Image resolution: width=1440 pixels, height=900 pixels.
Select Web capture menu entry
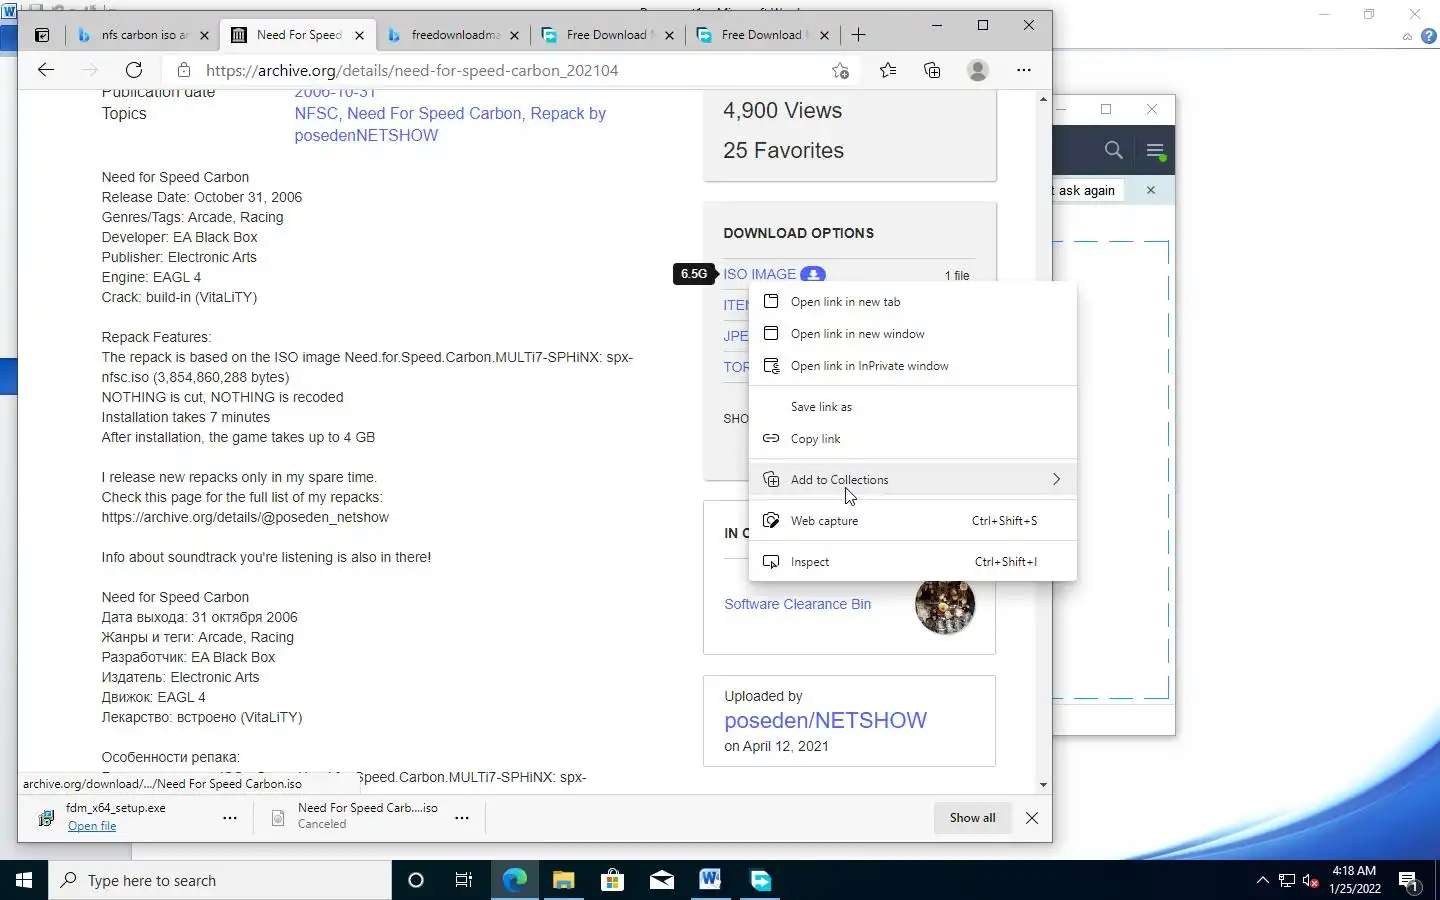coord(913,521)
